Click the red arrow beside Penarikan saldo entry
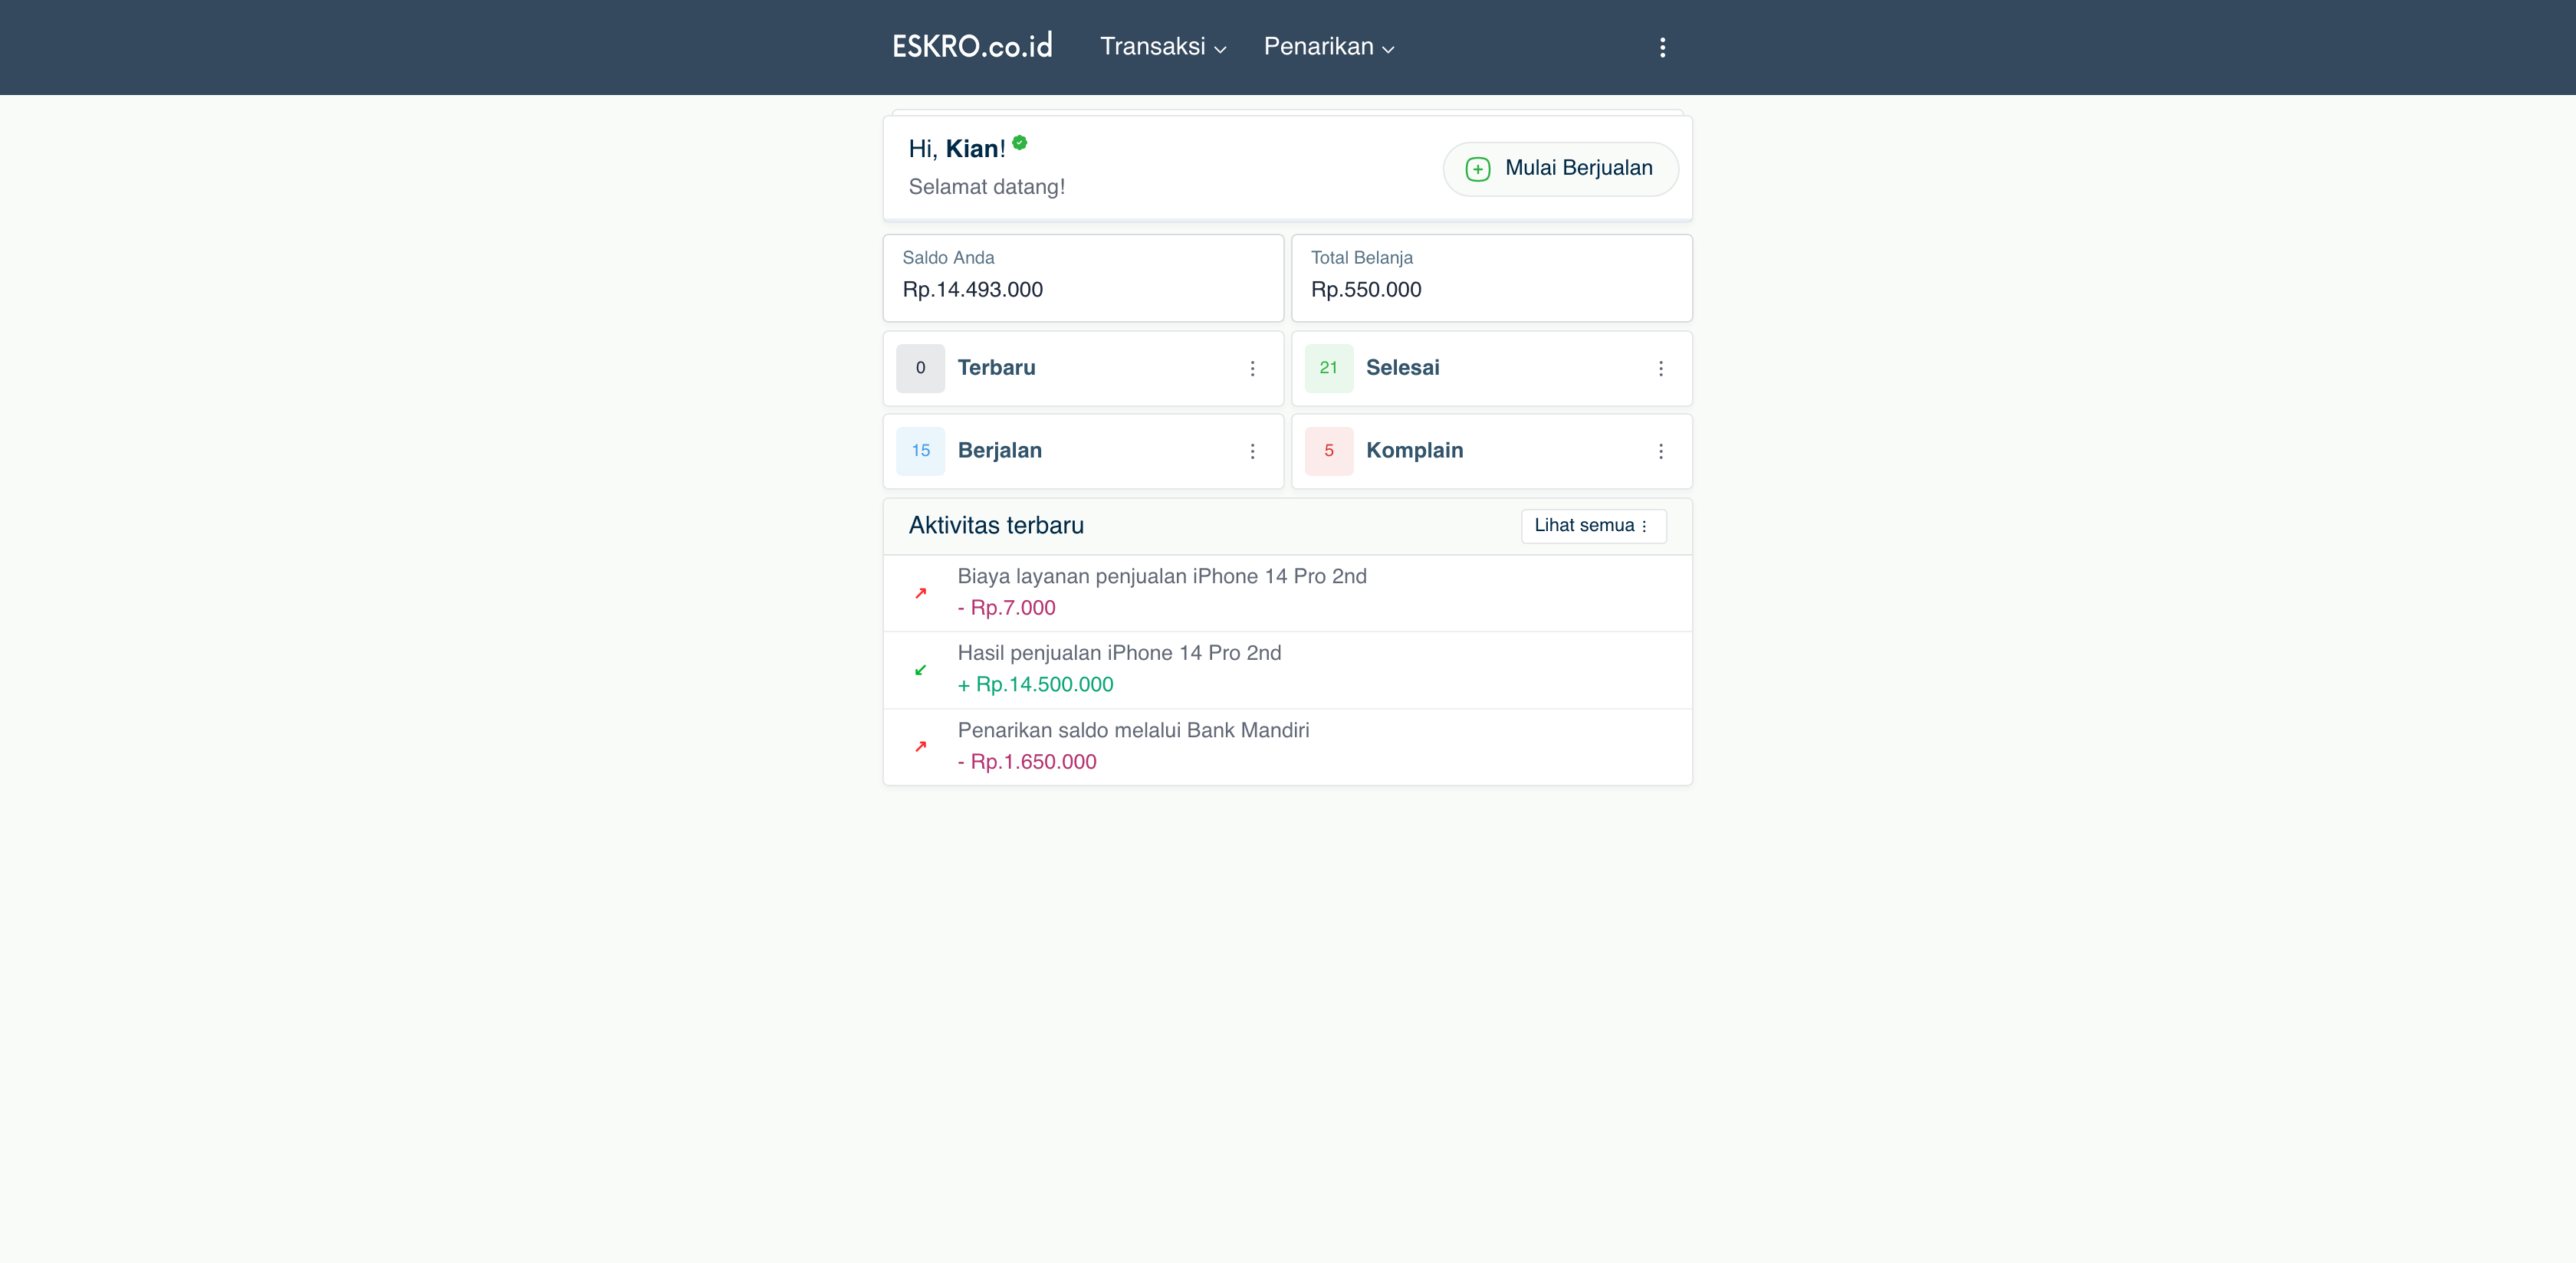Image resolution: width=2576 pixels, height=1263 pixels. coord(920,746)
